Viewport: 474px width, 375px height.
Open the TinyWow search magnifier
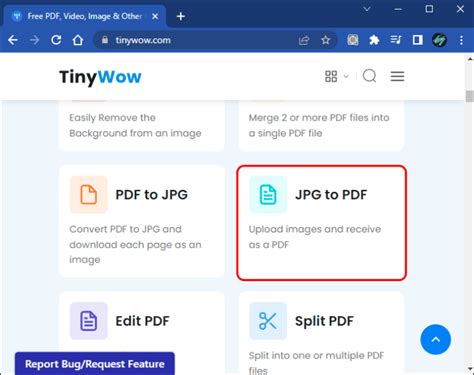(x=369, y=76)
